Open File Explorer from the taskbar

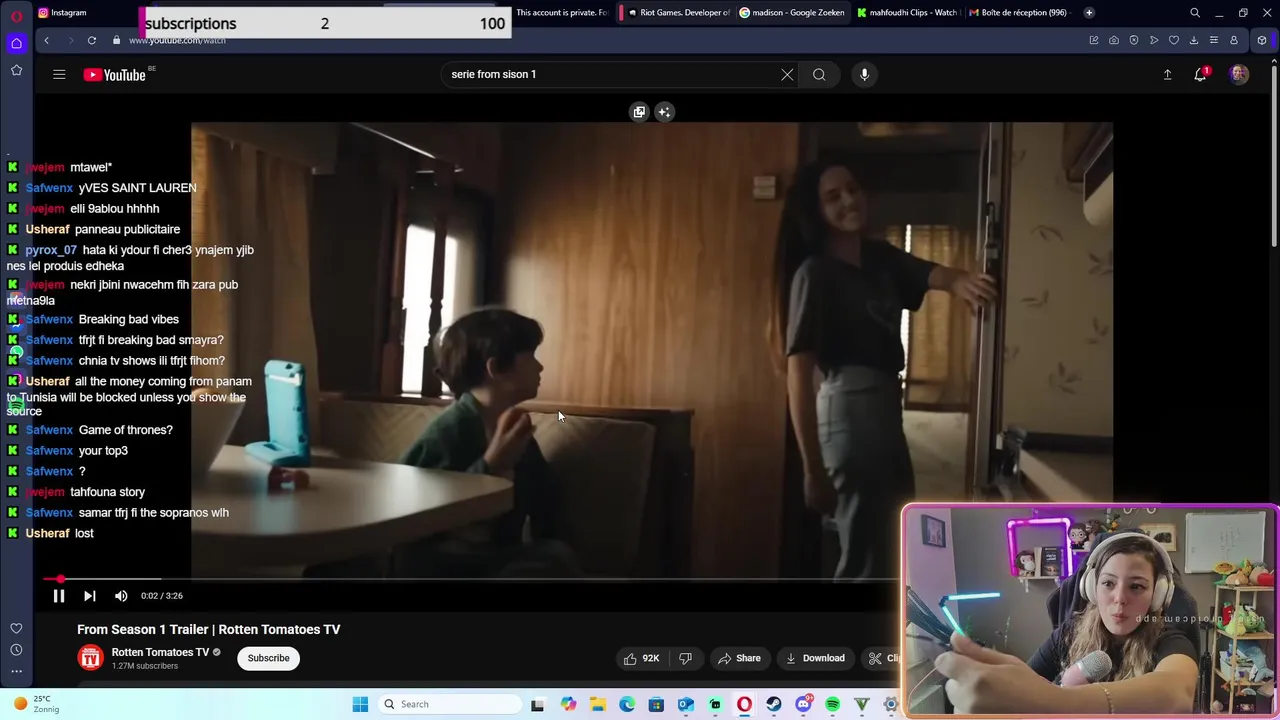[597, 704]
